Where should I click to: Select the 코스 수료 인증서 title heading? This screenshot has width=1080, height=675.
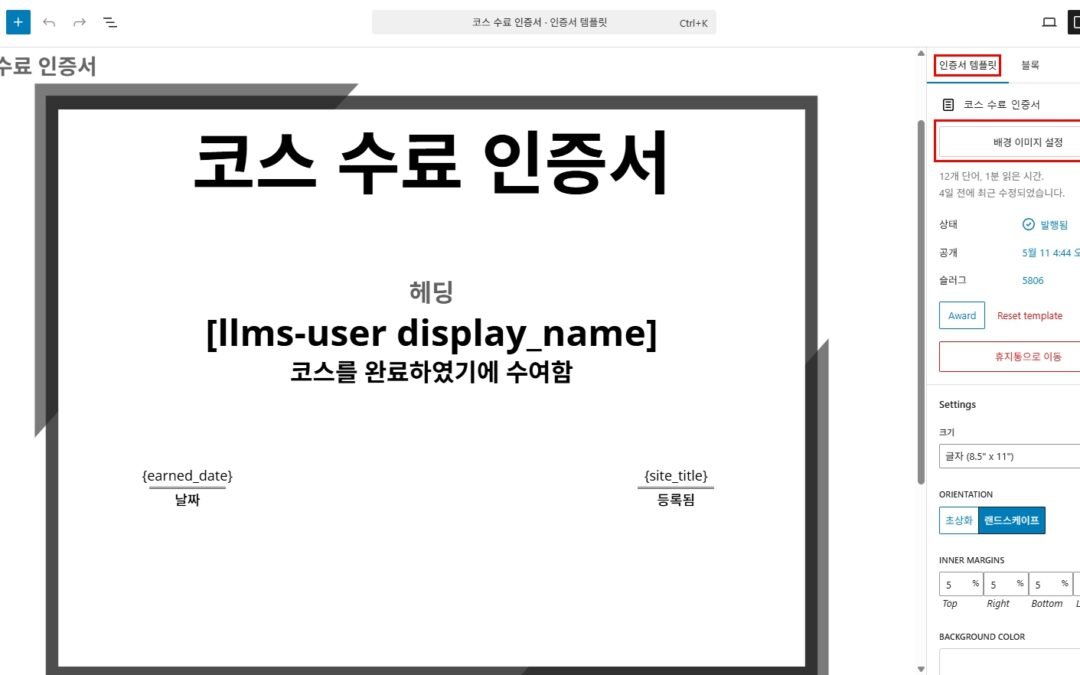tap(431, 164)
